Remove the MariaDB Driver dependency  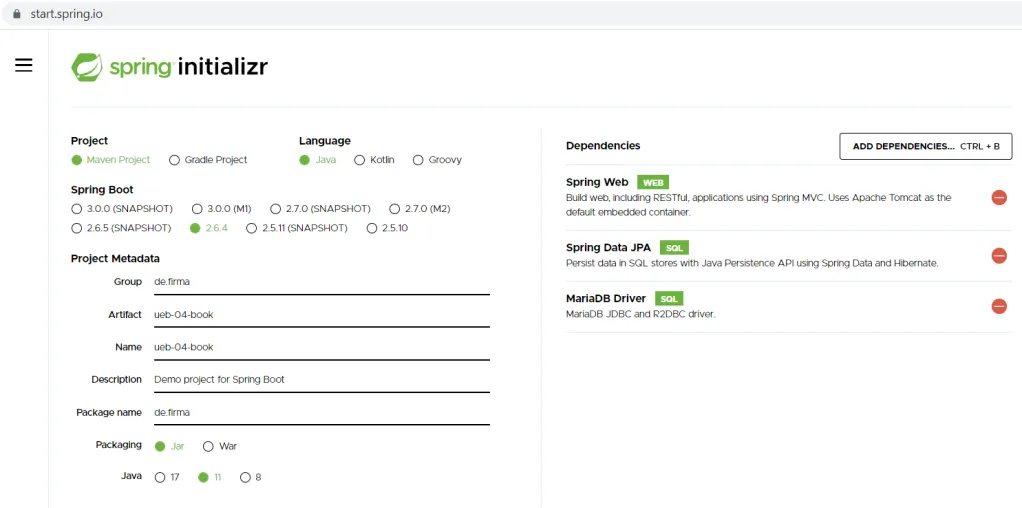point(999,306)
